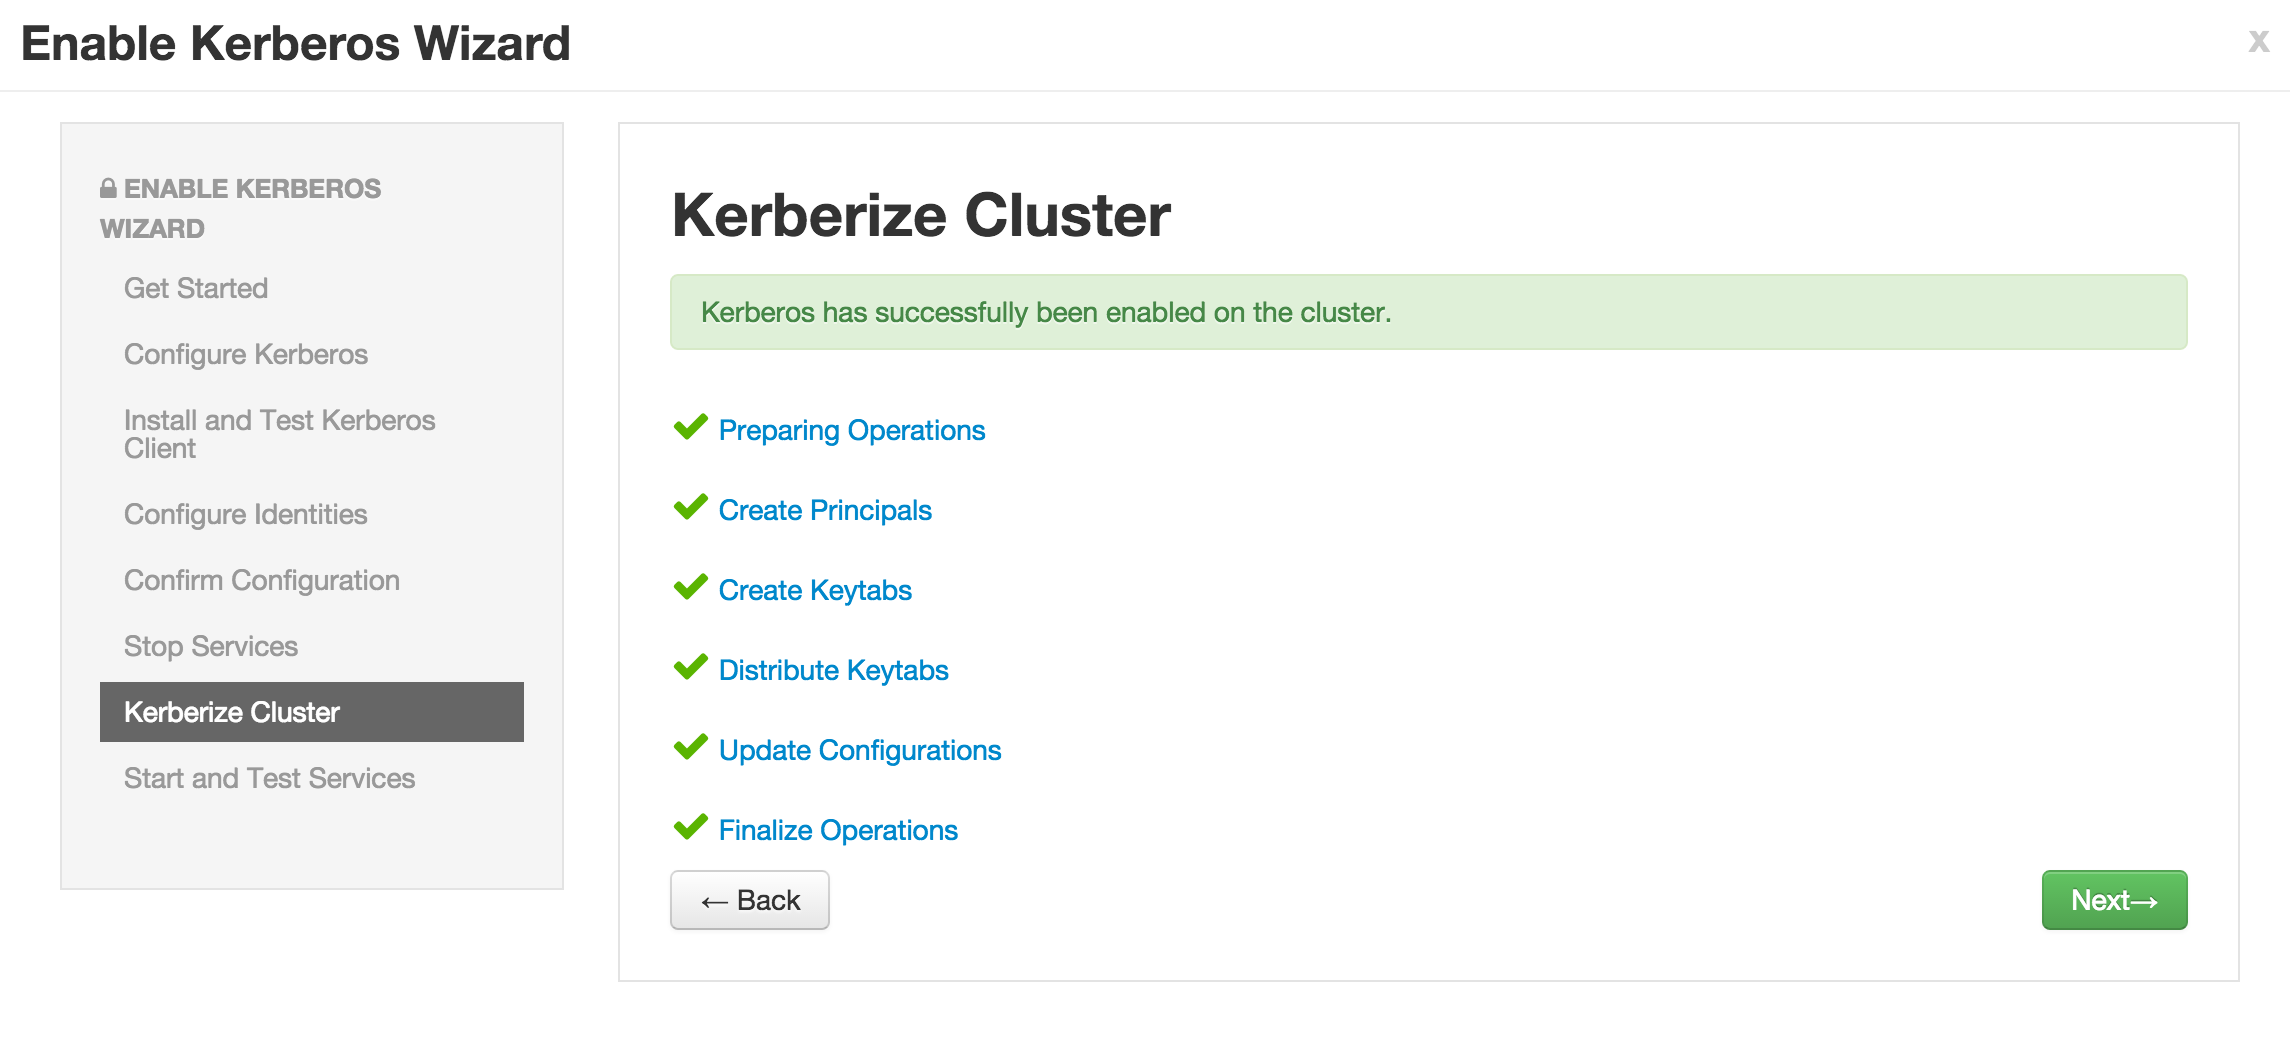The height and width of the screenshot is (1044, 2290).
Task: Open the Preparing Operations details link
Action: pos(852,430)
